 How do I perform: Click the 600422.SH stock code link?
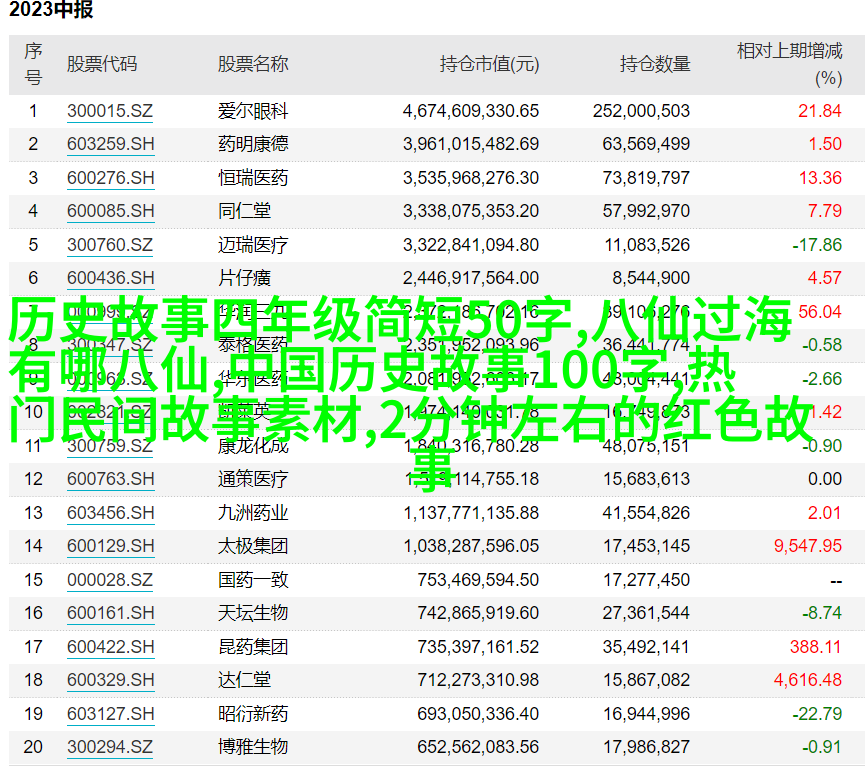[x=110, y=647]
